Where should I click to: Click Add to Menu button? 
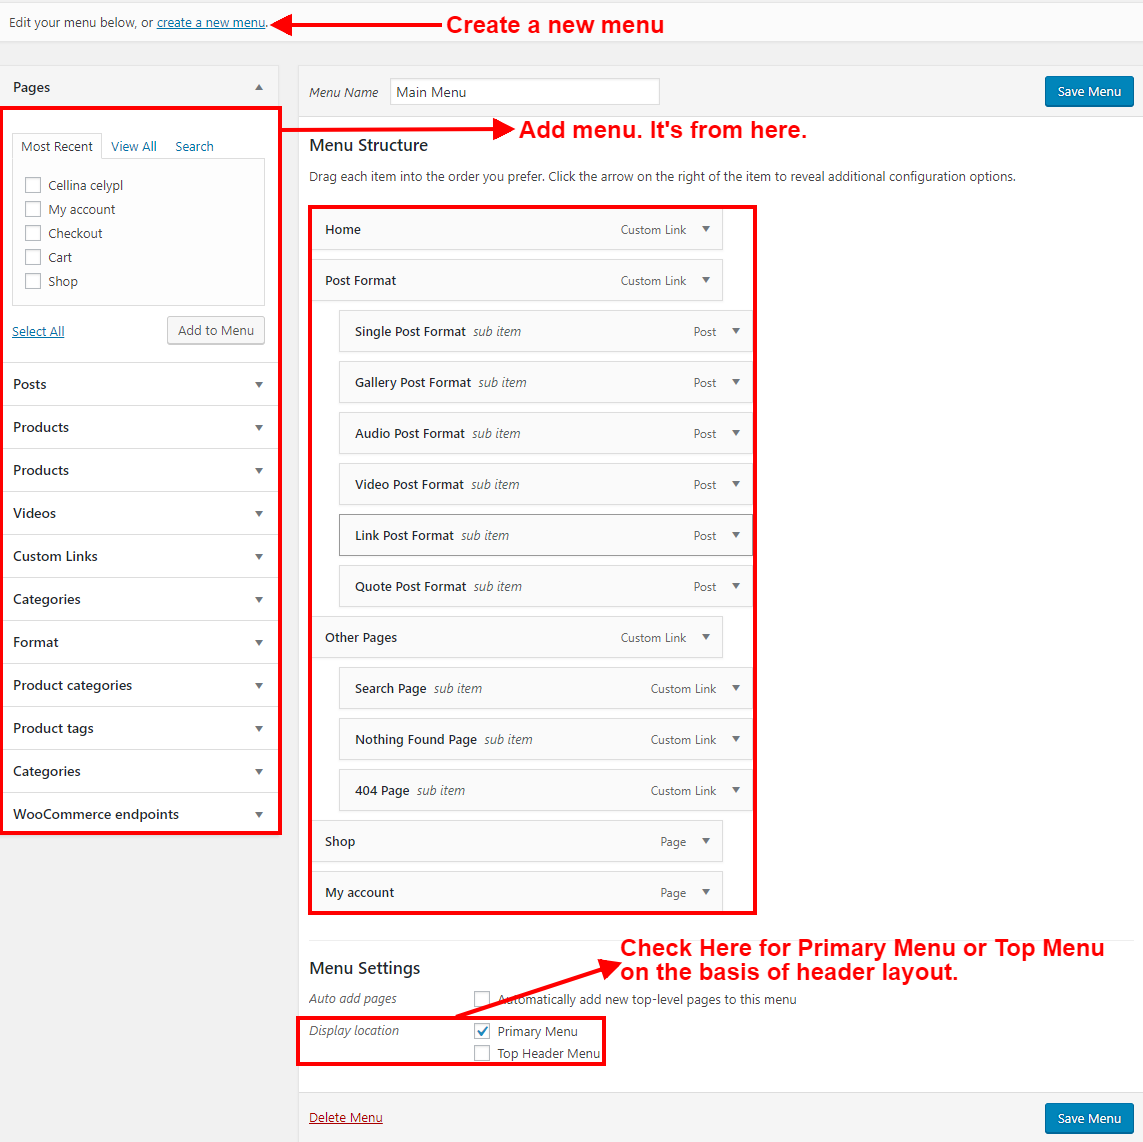pyautogui.click(x=216, y=330)
